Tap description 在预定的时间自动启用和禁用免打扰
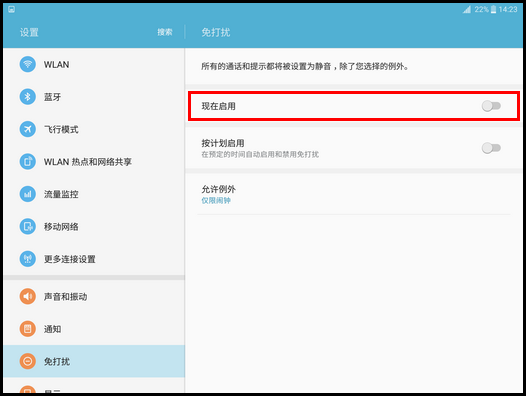Image resolution: width=526 pixels, height=396 pixels. [260, 154]
